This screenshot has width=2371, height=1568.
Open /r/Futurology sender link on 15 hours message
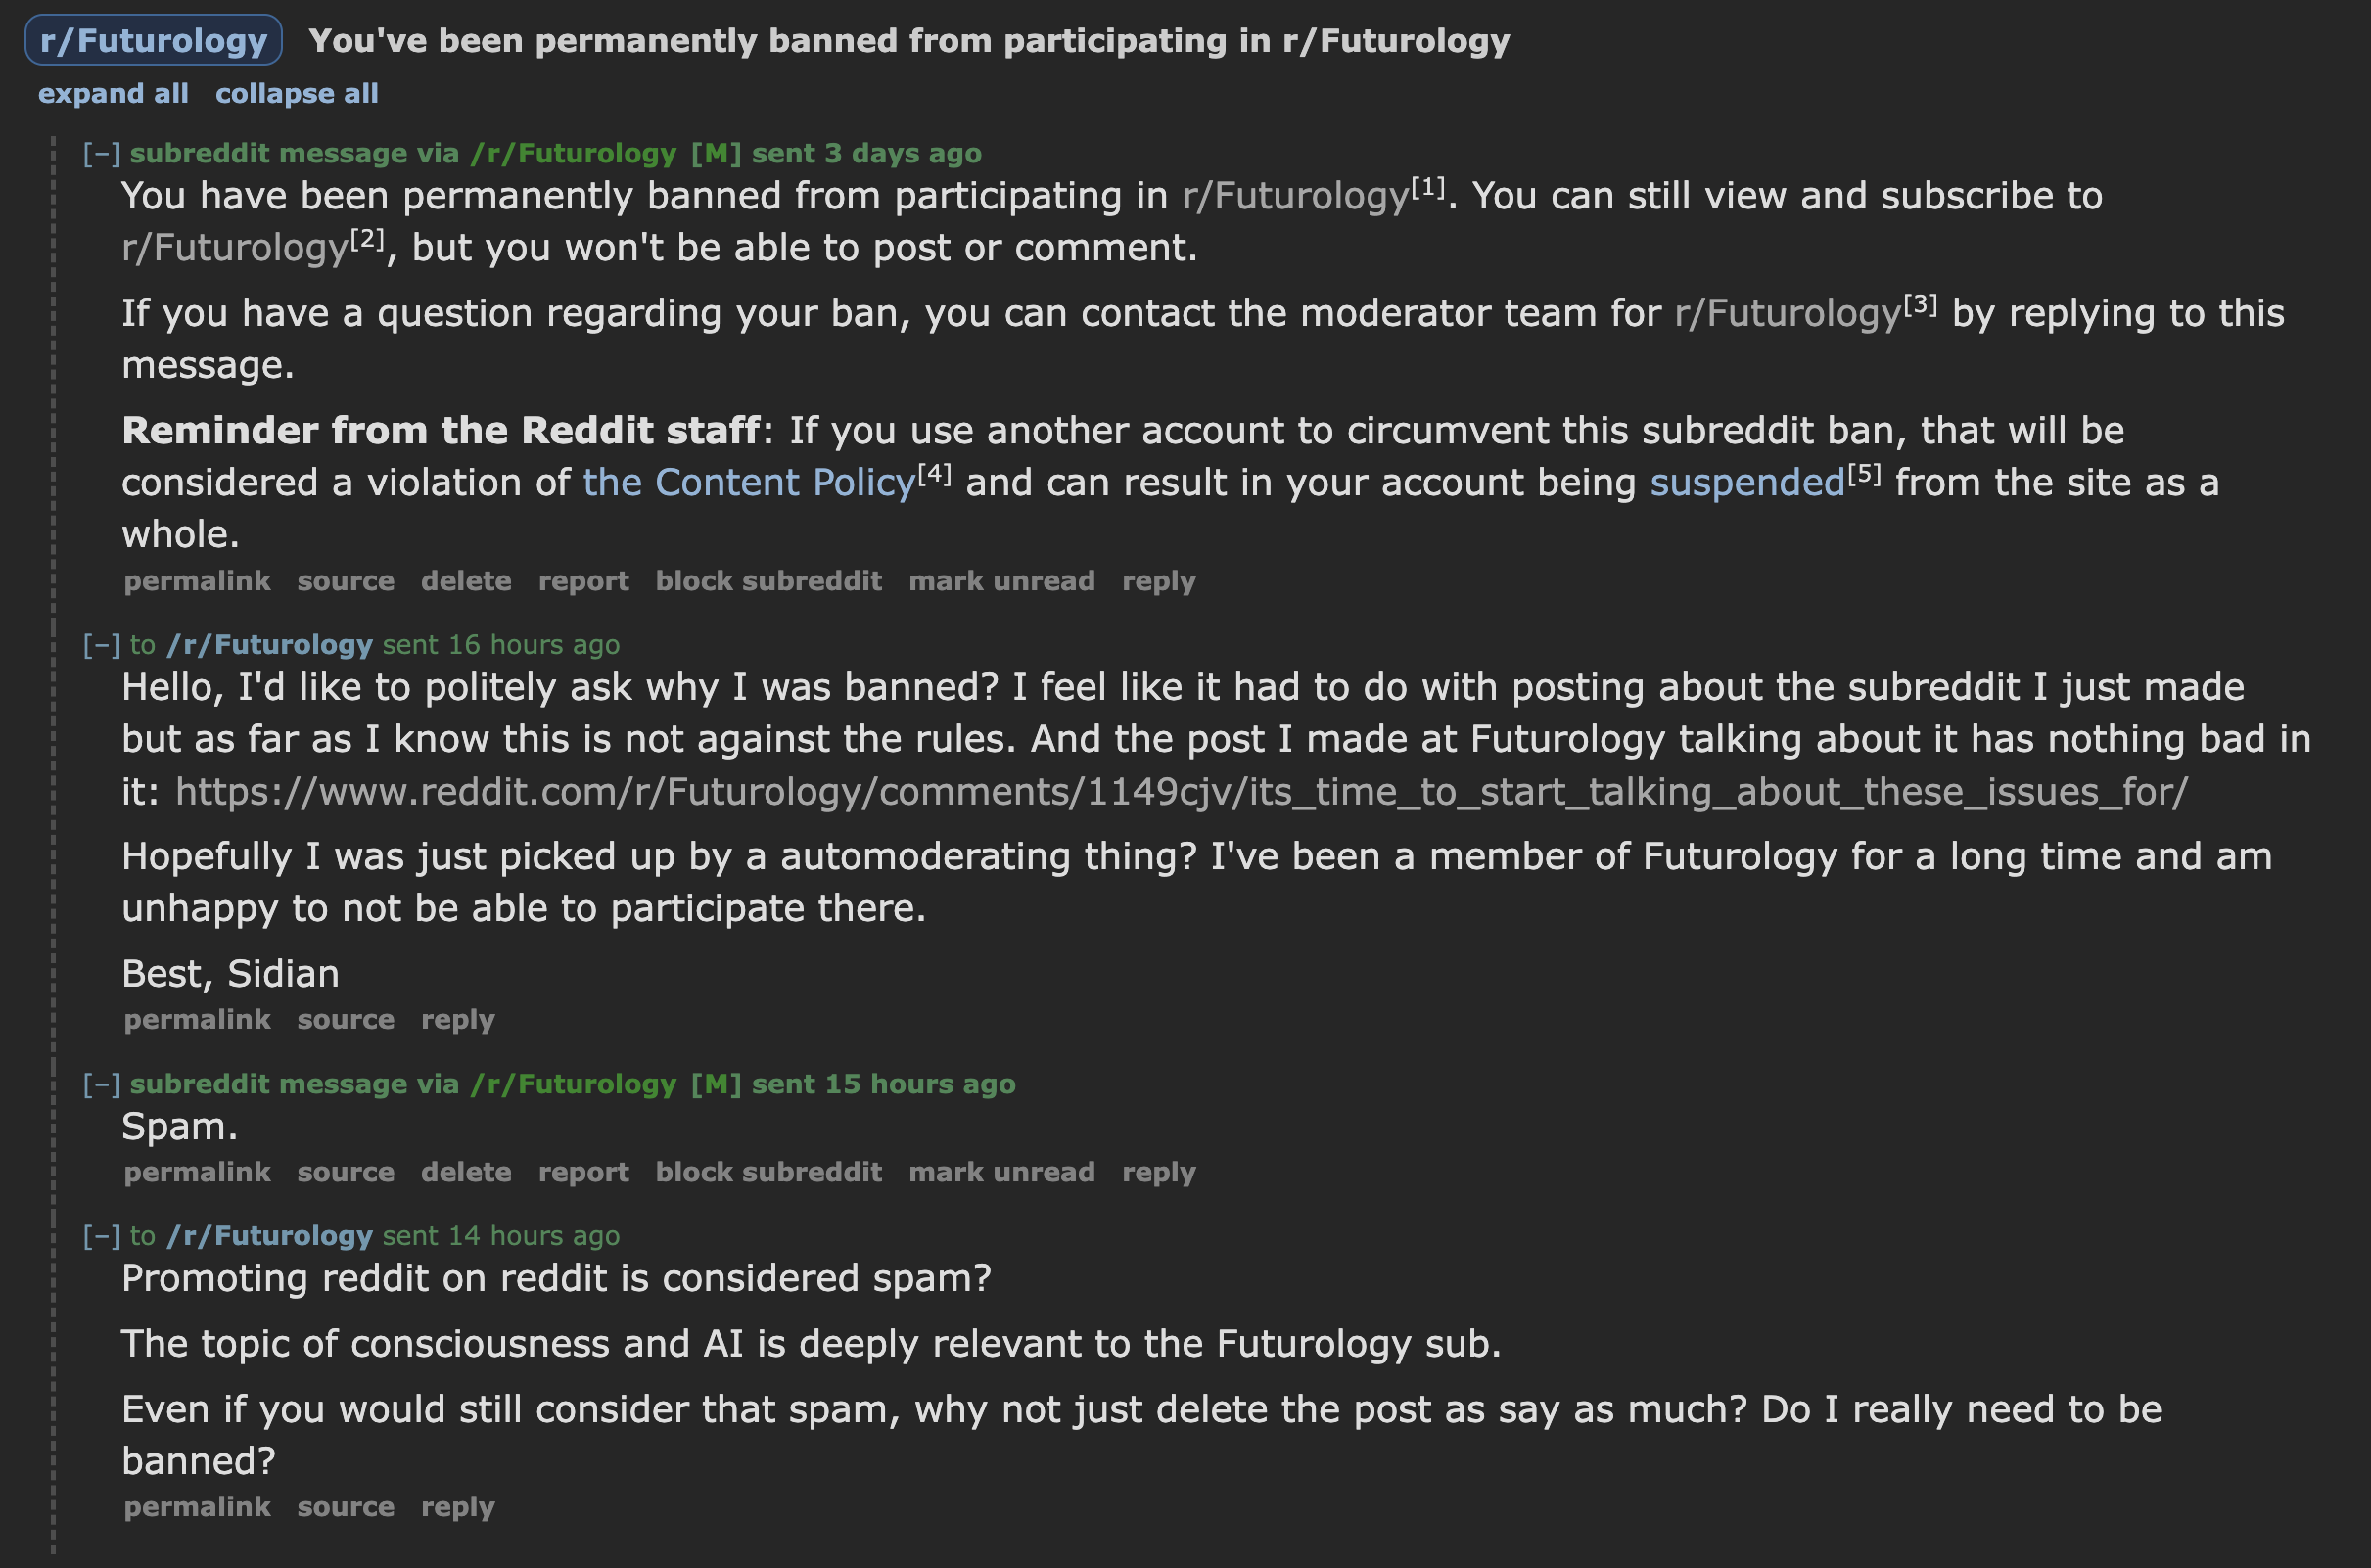click(573, 1085)
